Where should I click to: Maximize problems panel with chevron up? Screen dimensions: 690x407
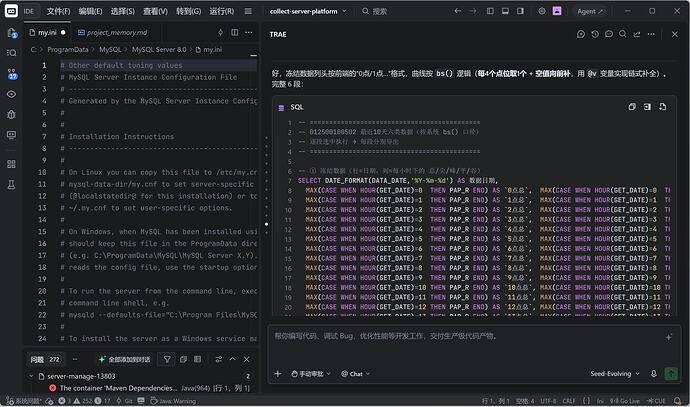point(232,359)
